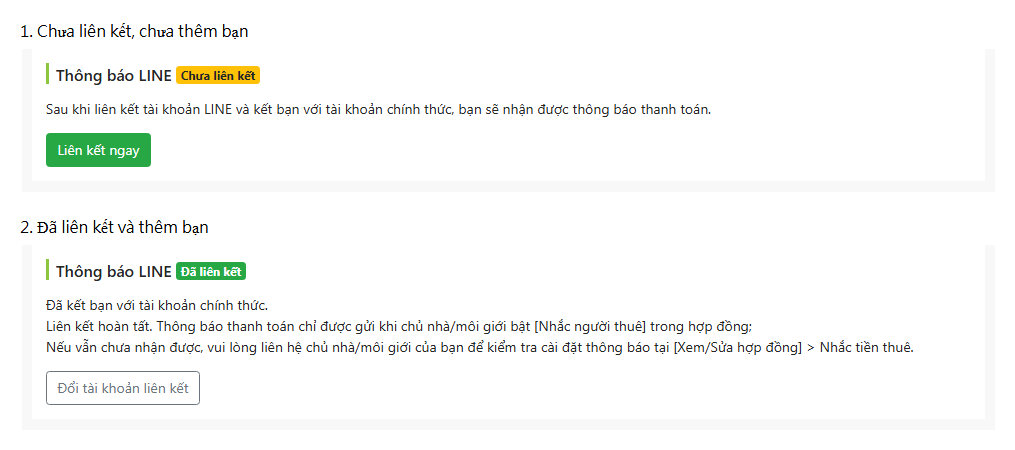
Task: Select heading "2. Đã liên kết và thêm bạn"
Action: coord(115,227)
